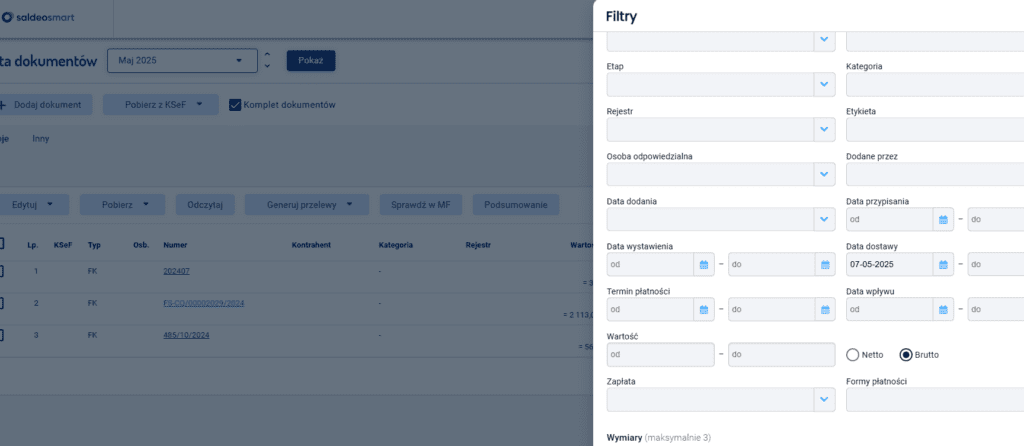
Task: Select the Netto radio button
Action: pos(853,354)
